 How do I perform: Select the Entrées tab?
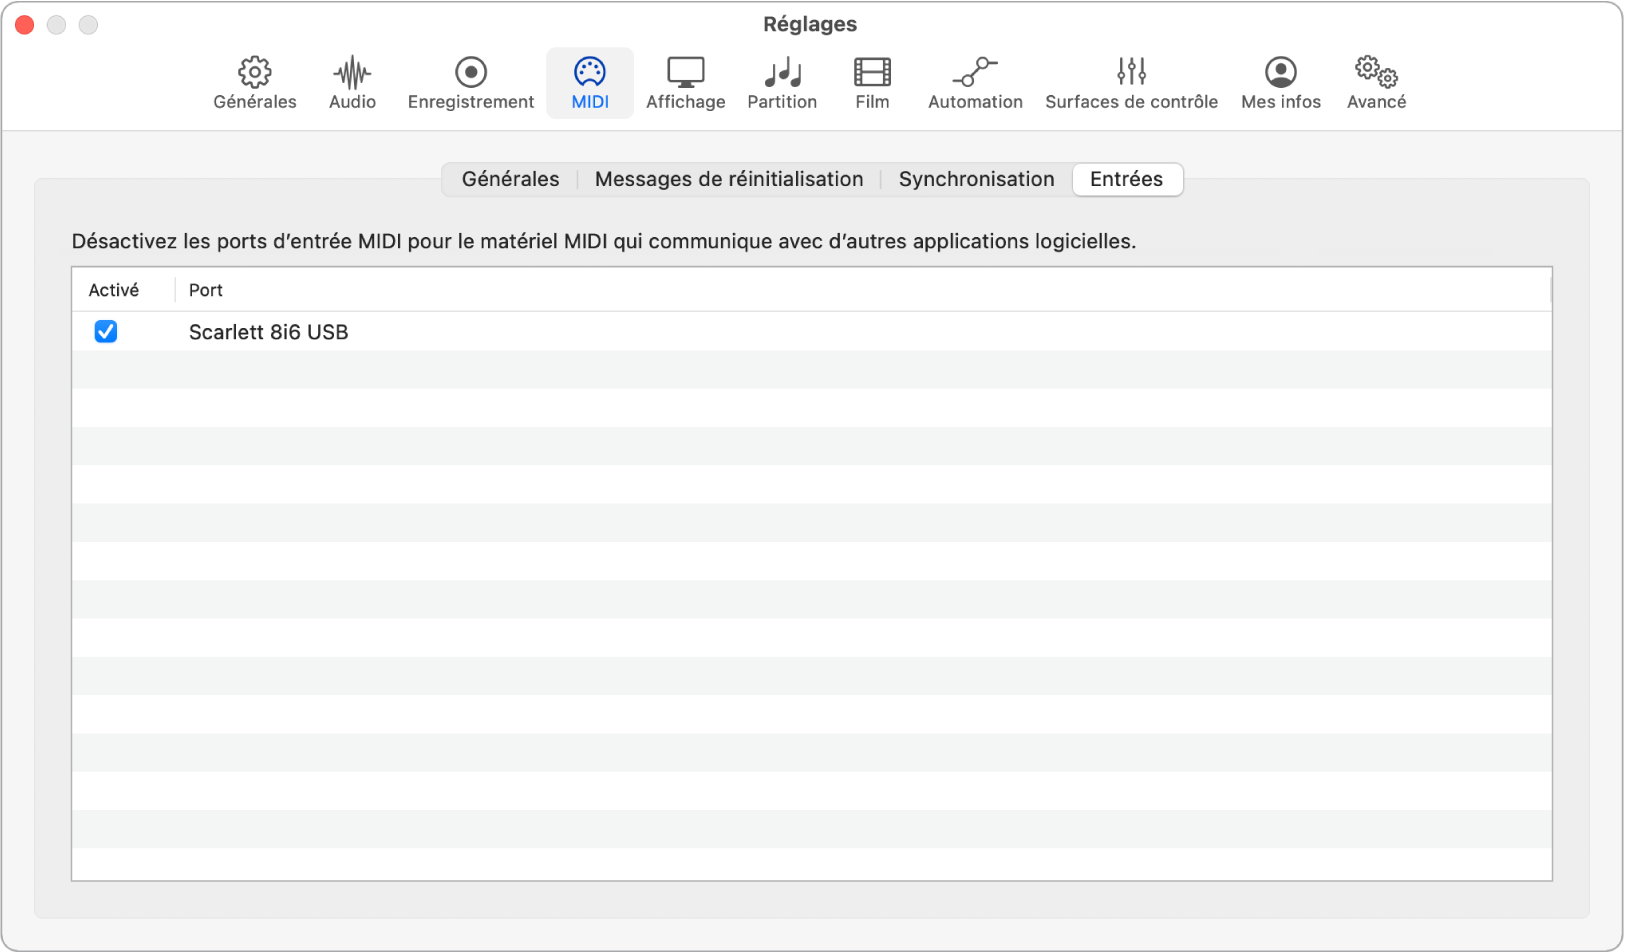(1127, 179)
